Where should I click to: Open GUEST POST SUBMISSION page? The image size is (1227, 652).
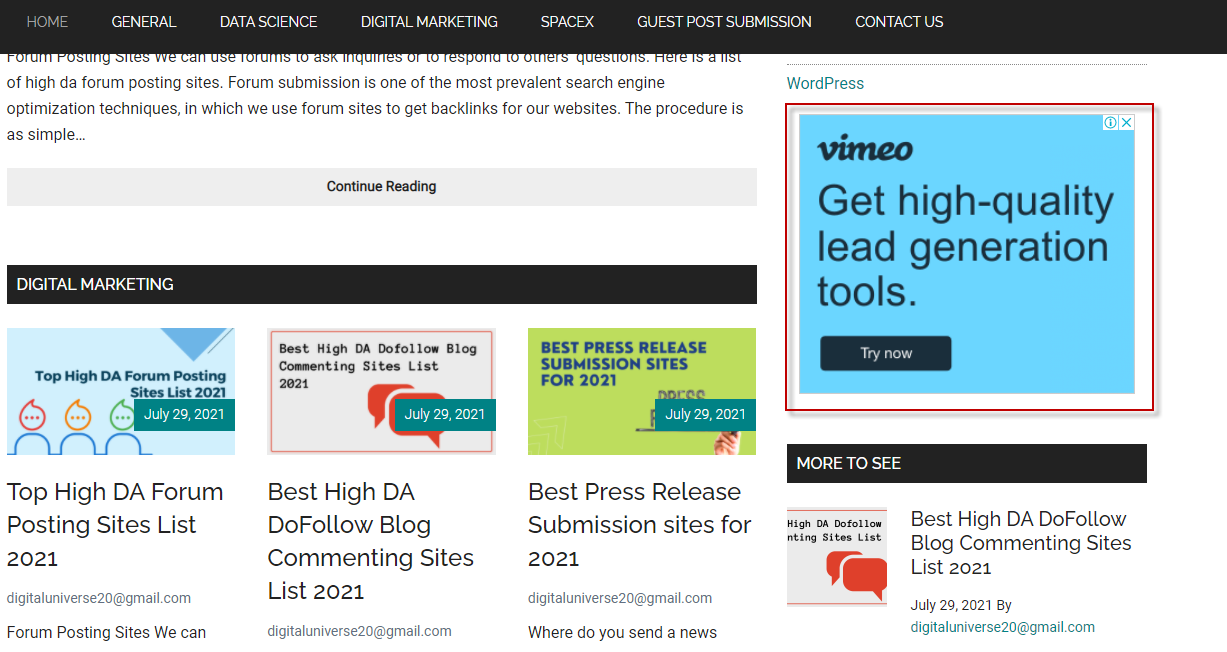(724, 21)
